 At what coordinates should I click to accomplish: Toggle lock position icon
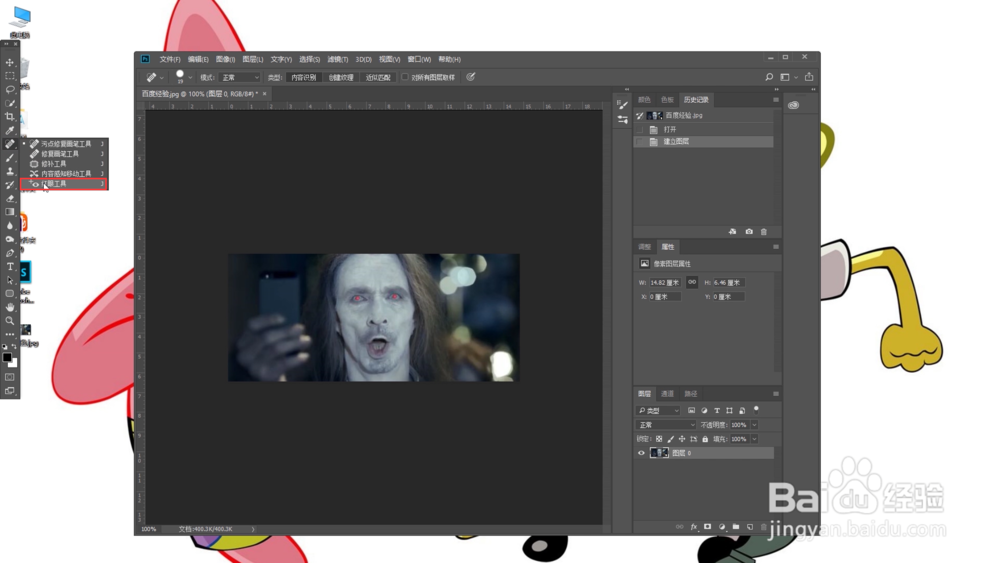coord(682,439)
